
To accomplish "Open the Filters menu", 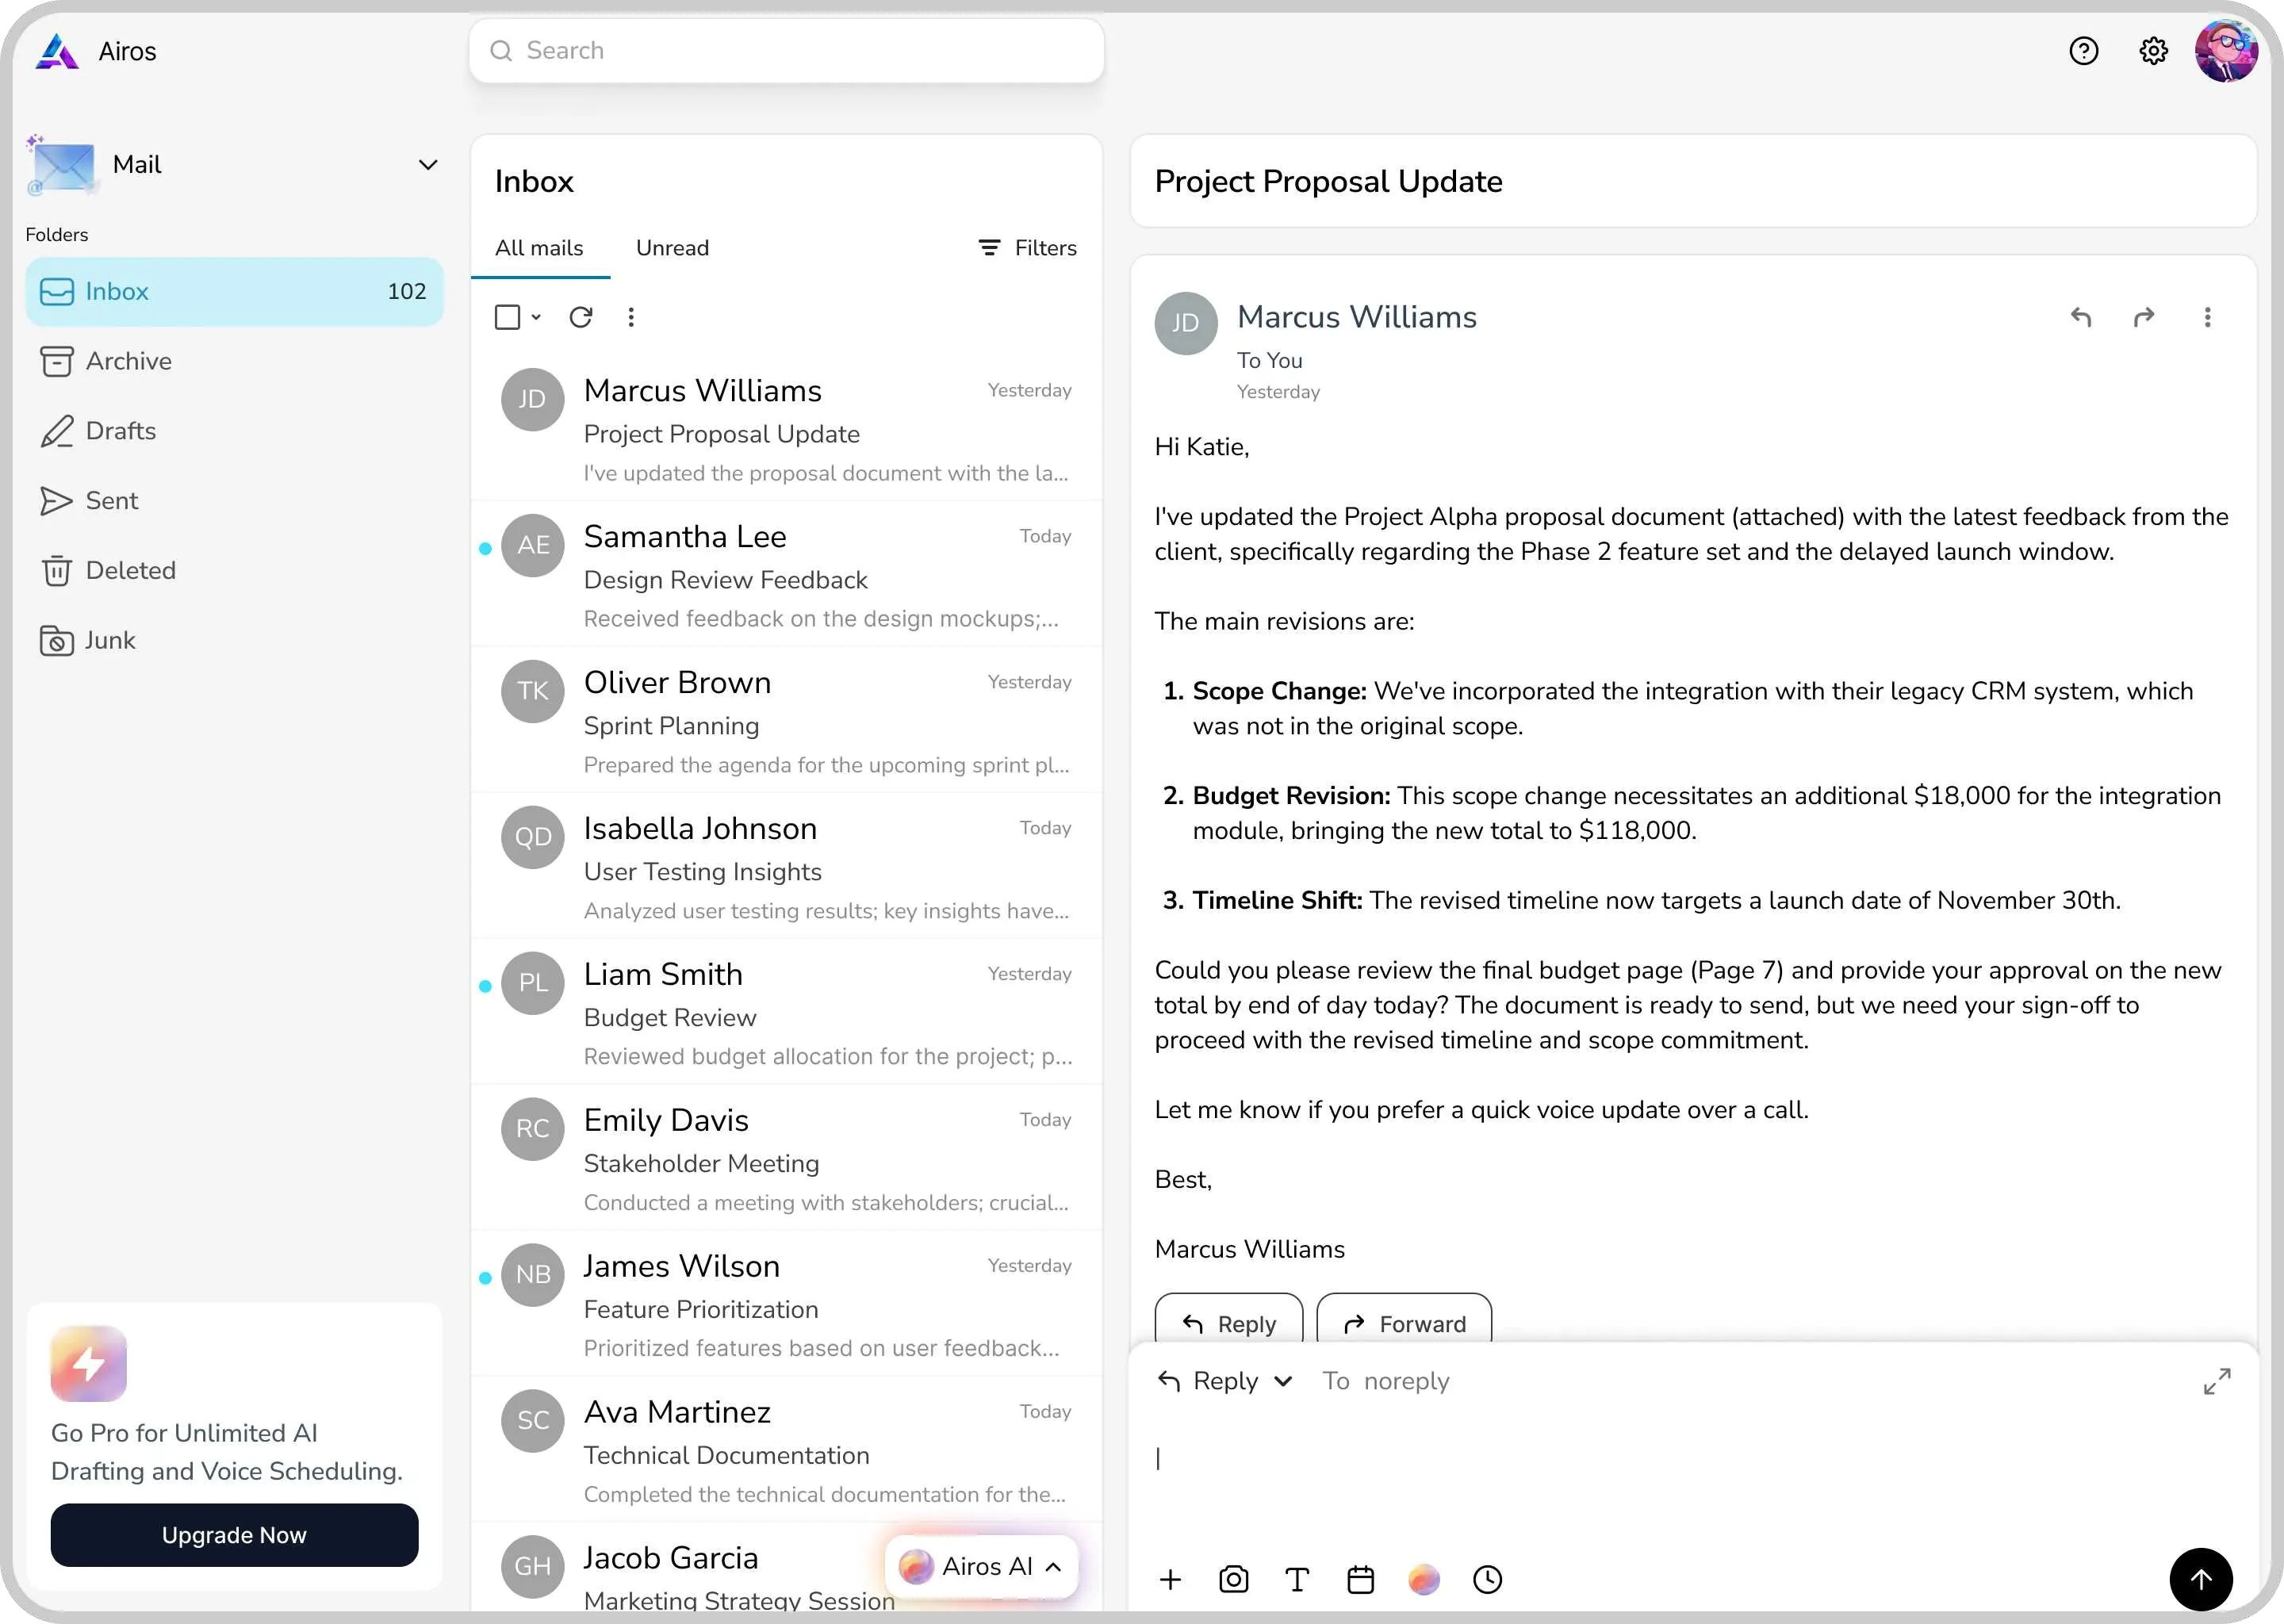I will [1027, 248].
